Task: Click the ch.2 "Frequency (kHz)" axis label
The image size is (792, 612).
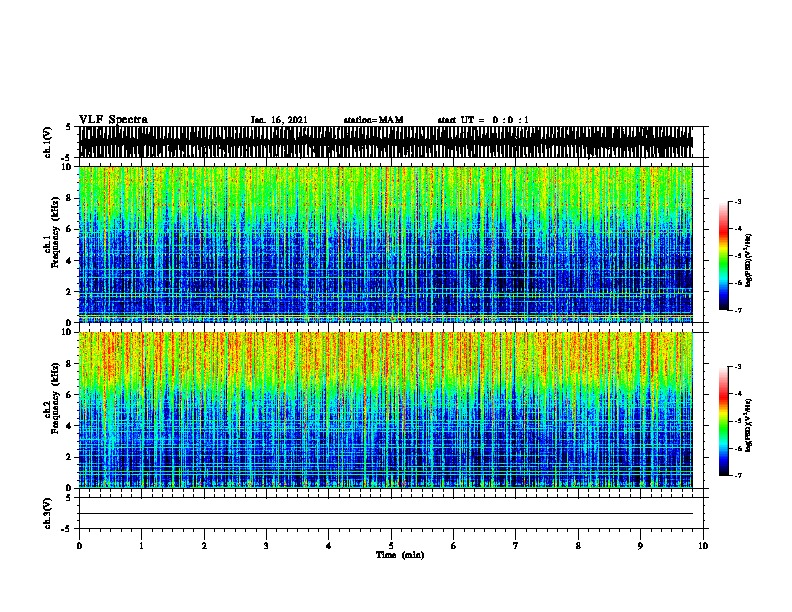Action: [x=55, y=398]
